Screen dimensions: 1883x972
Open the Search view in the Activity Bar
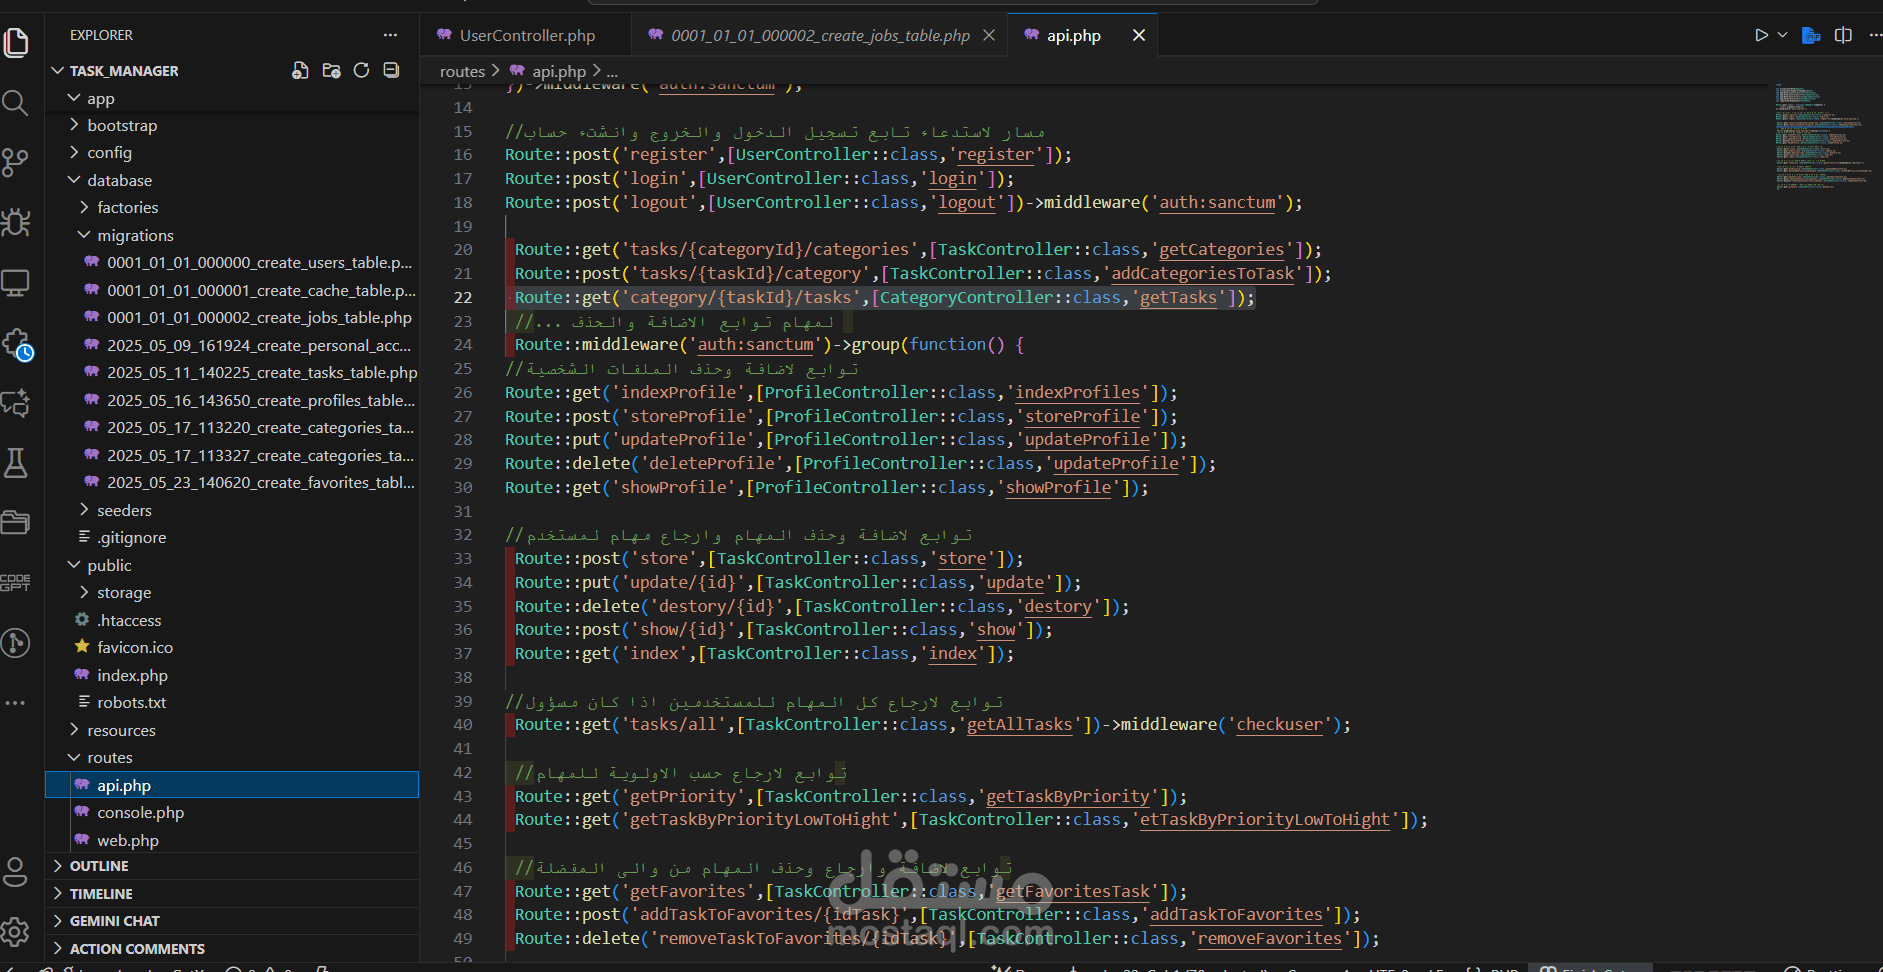point(16,103)
